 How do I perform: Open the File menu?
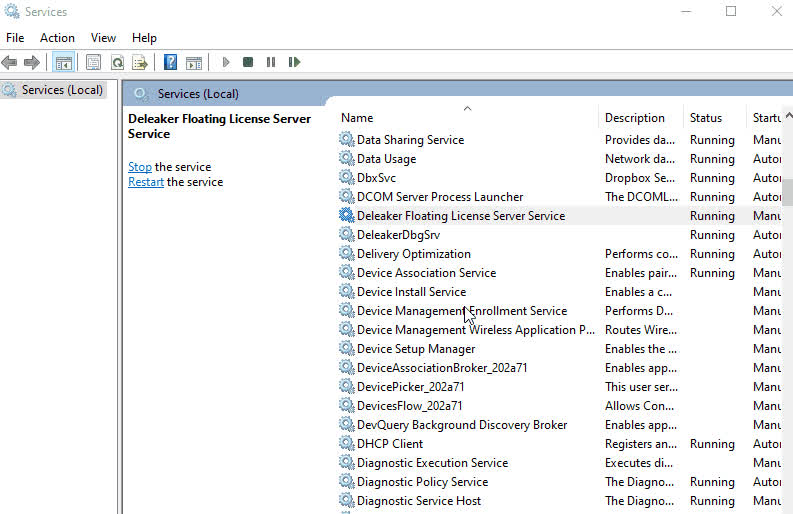15,38
